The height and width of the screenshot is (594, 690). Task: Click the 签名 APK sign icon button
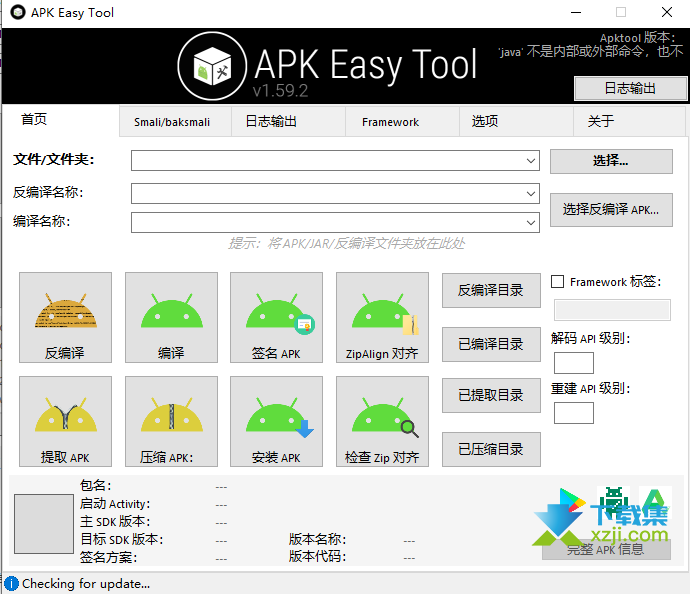tap(276, 317)
